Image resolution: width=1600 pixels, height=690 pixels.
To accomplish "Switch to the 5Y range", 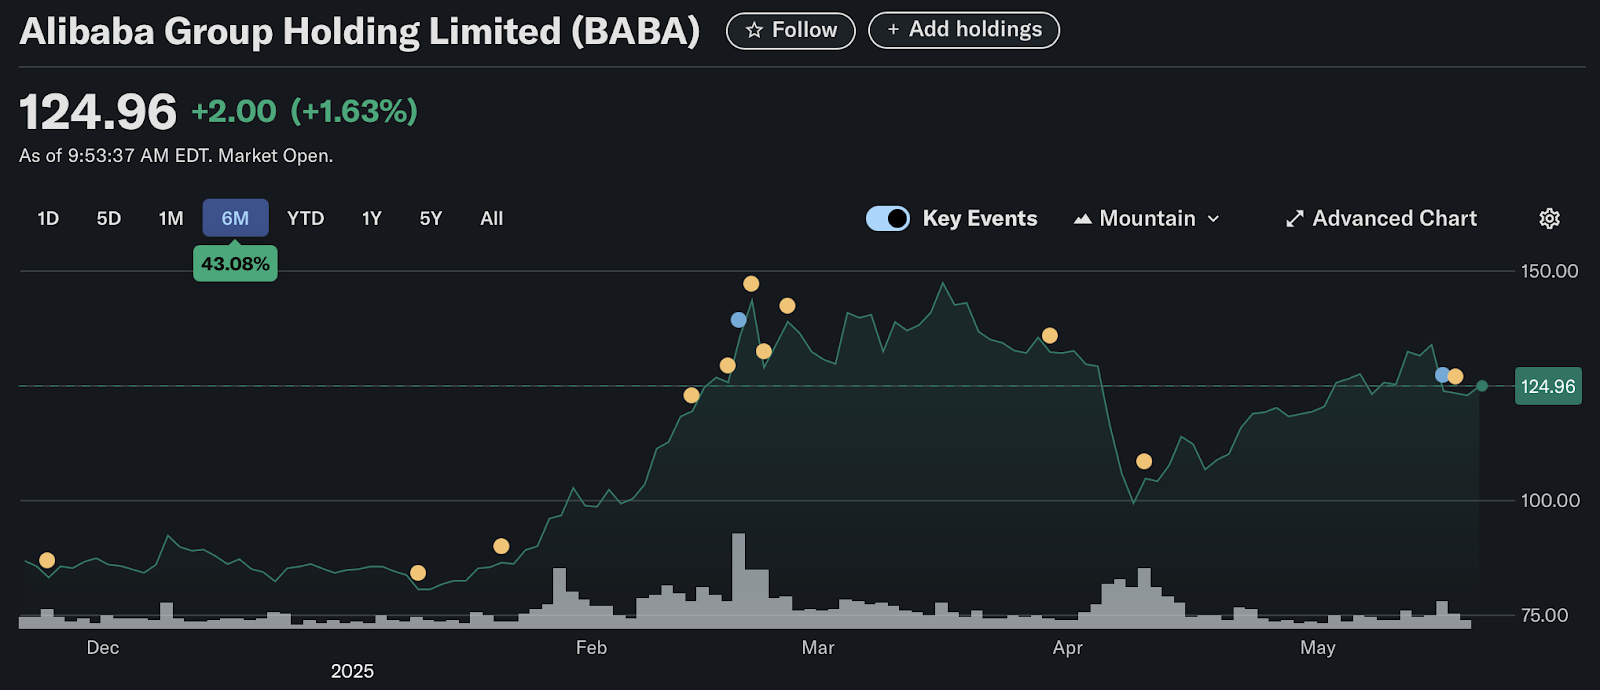I will pyautogui.click(x=431, y=218).
